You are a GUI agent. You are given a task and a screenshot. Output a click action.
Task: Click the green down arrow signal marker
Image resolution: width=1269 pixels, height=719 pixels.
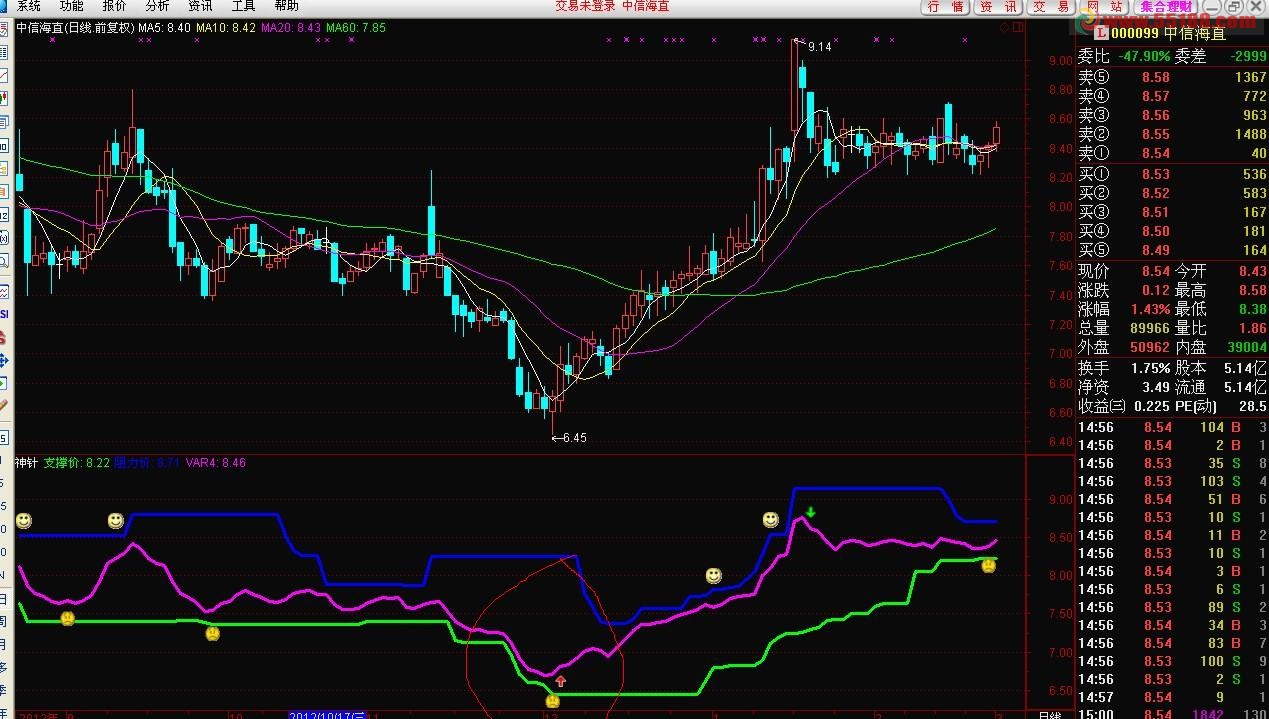(811, 513)
